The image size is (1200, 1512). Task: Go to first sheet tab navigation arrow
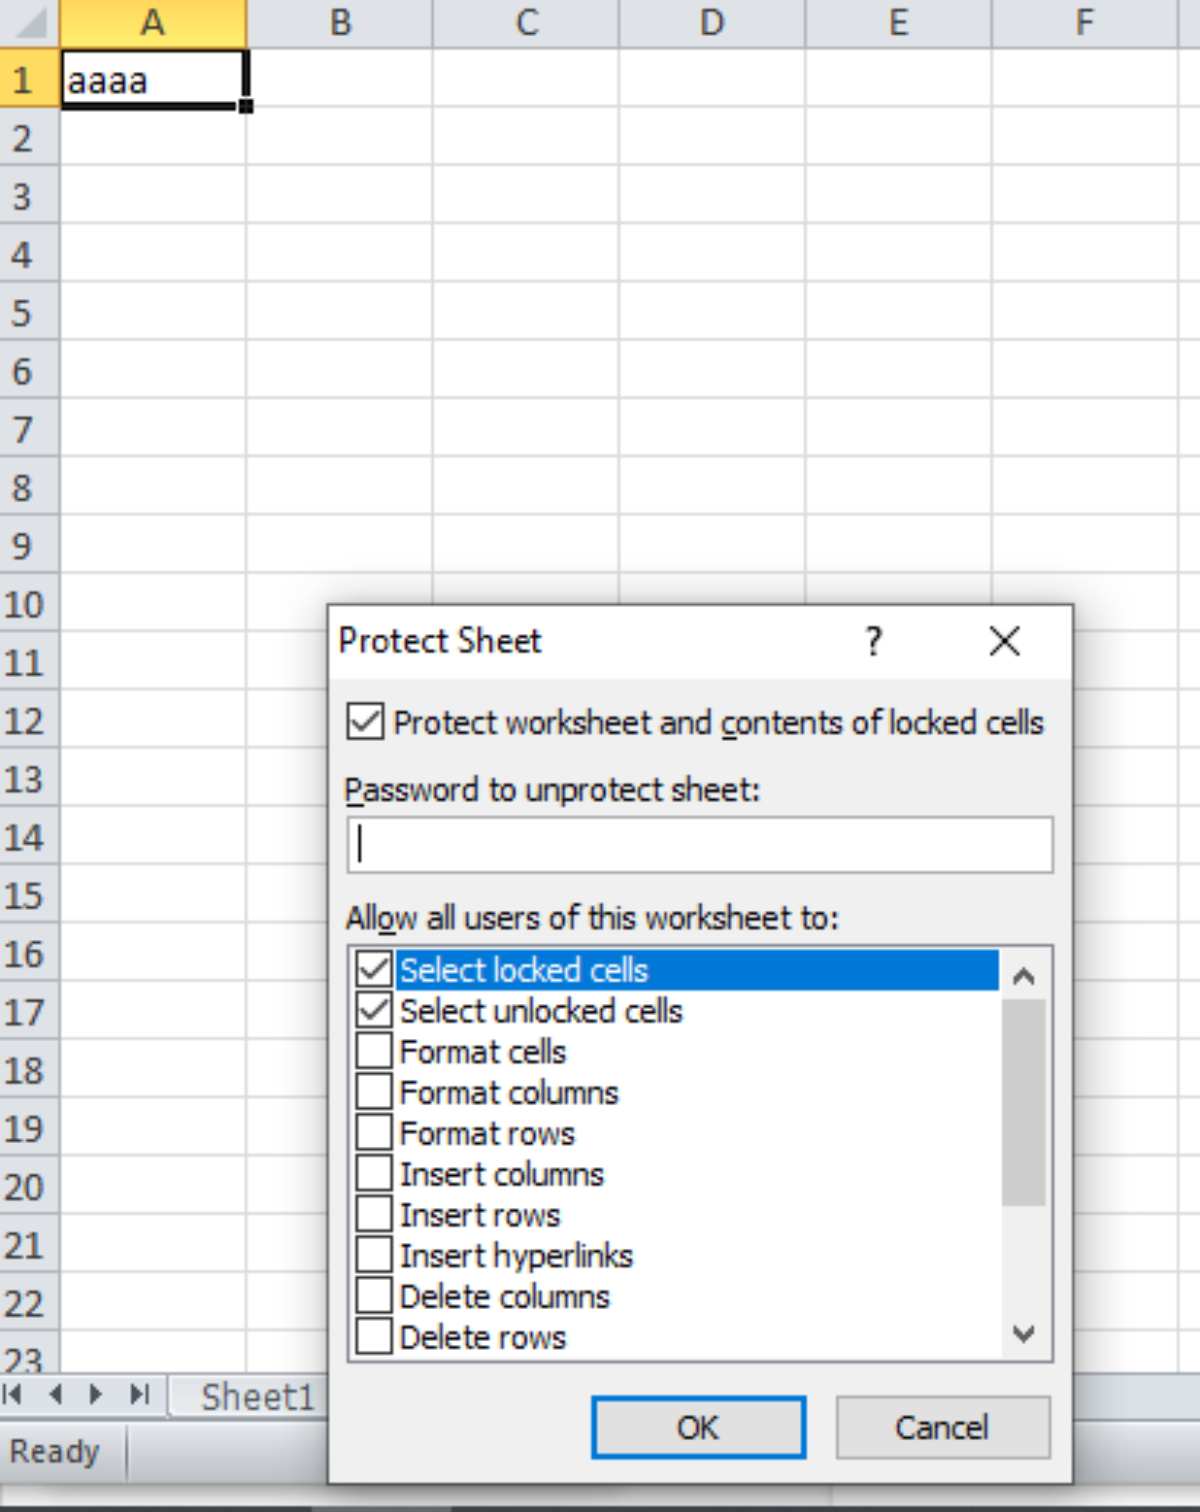click(13, 1394)
